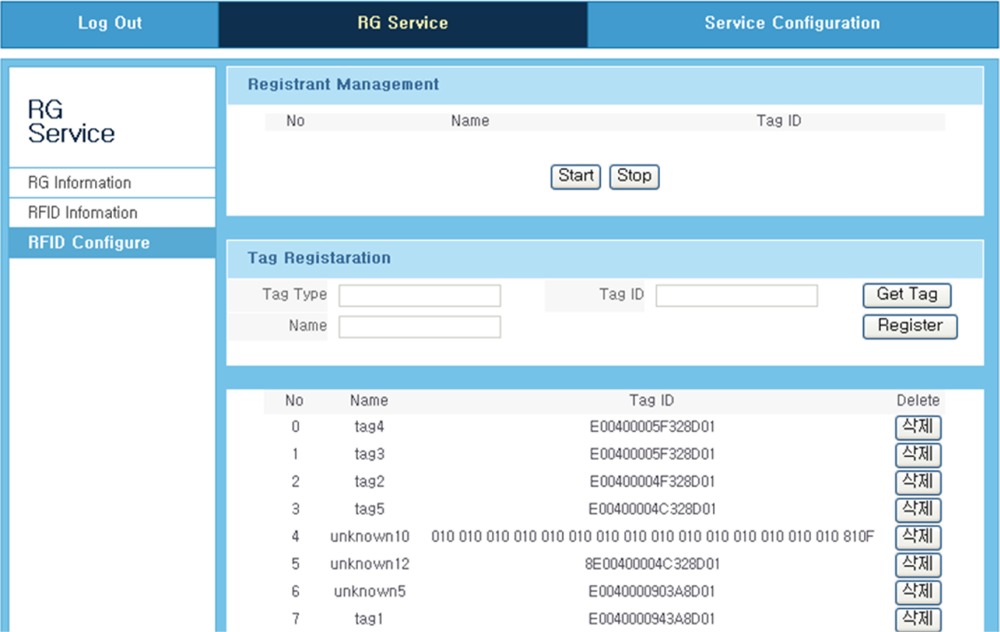Click the name unknown5
This screenshot has height=632, width=1000.
click(x=370, y=591)
